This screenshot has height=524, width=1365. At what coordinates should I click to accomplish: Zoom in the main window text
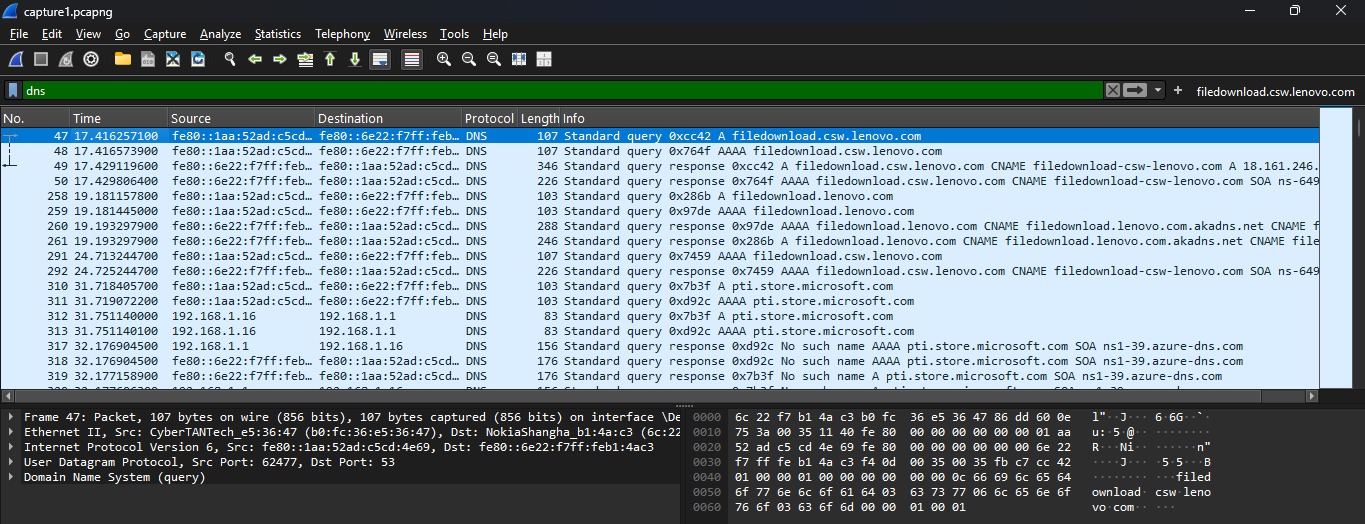444,60
